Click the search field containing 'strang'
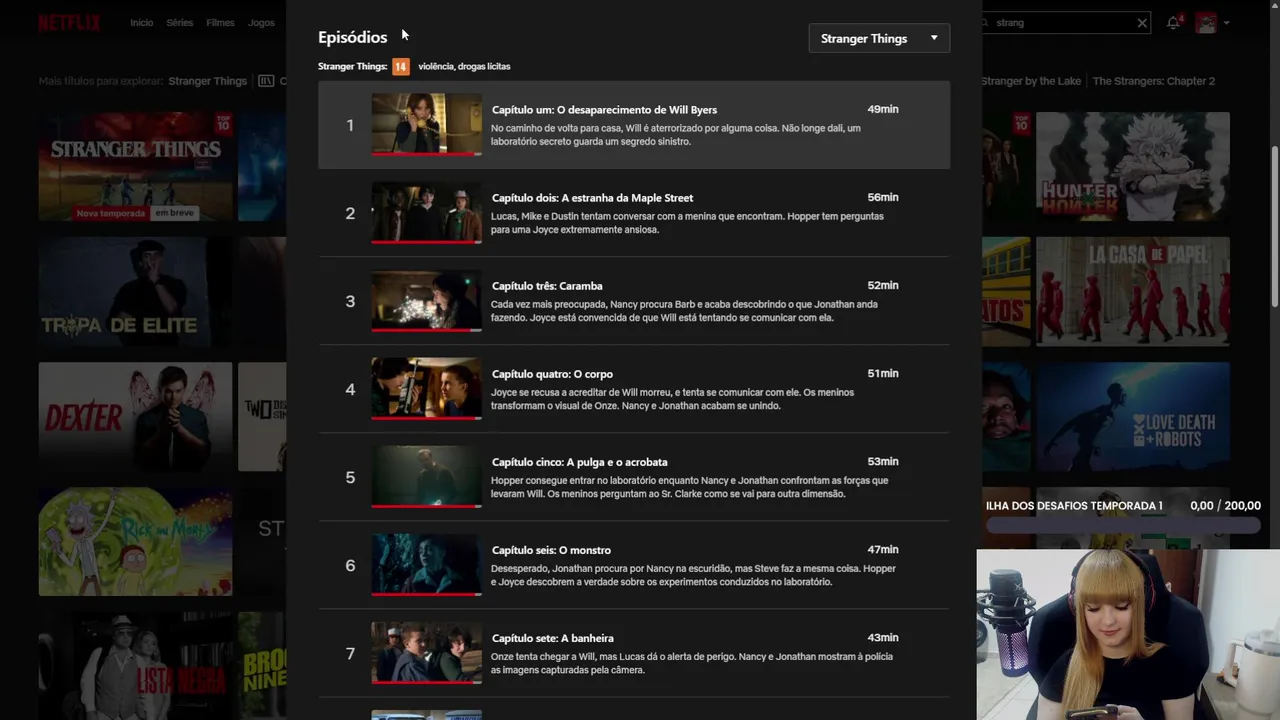 (x=1062, y=22)
